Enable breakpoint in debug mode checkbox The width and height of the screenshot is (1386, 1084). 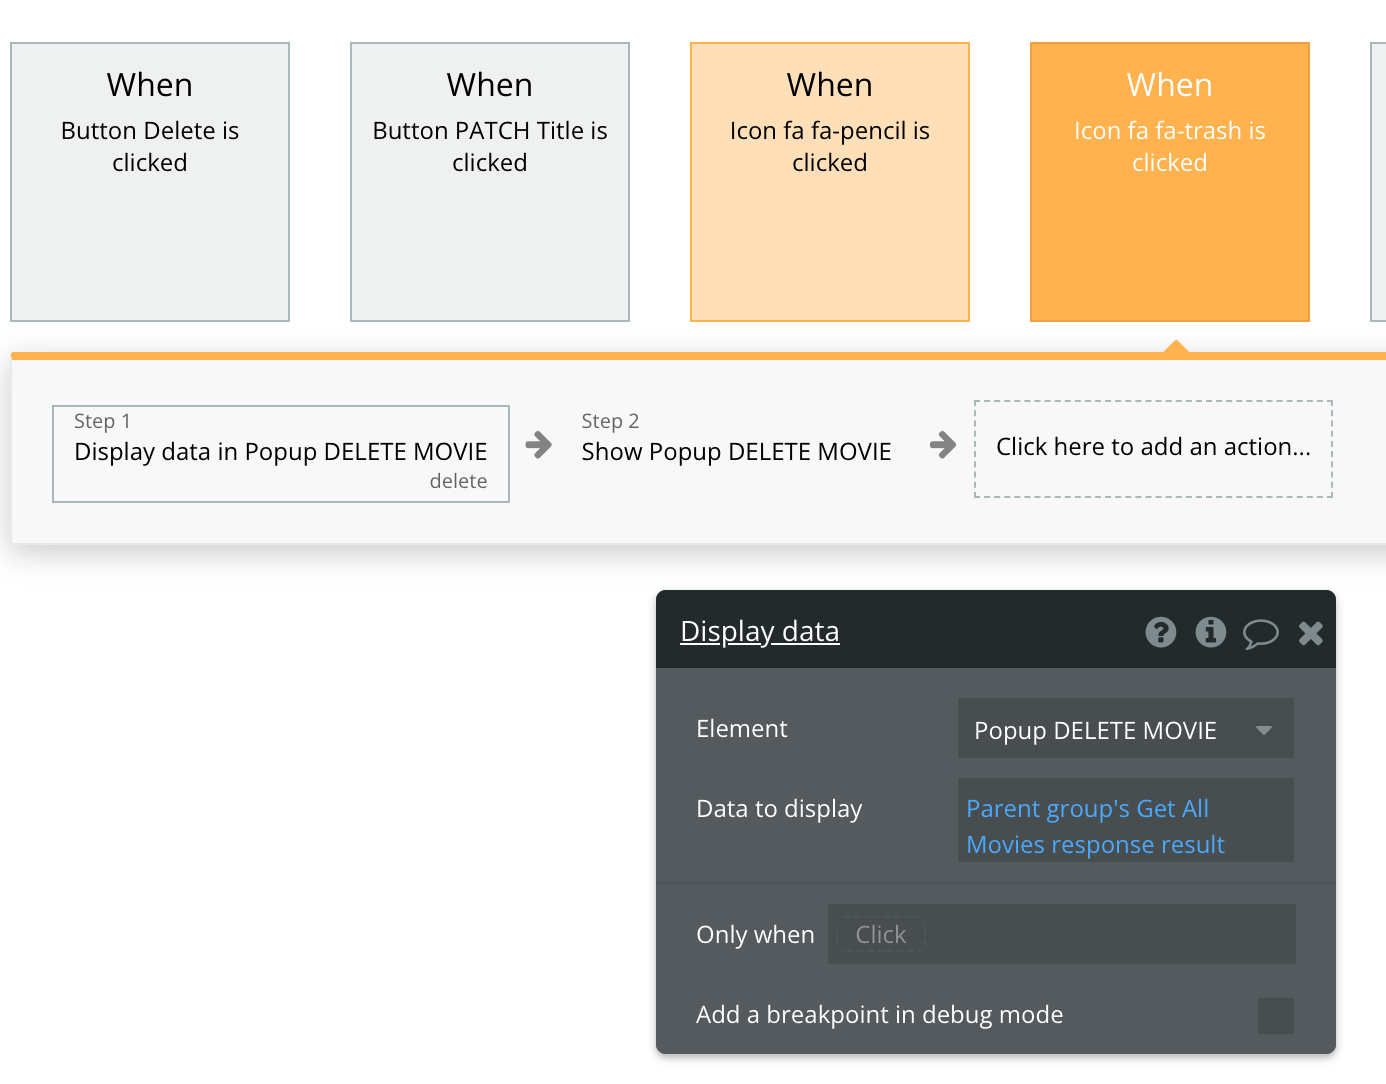tap(1275, 1015)
